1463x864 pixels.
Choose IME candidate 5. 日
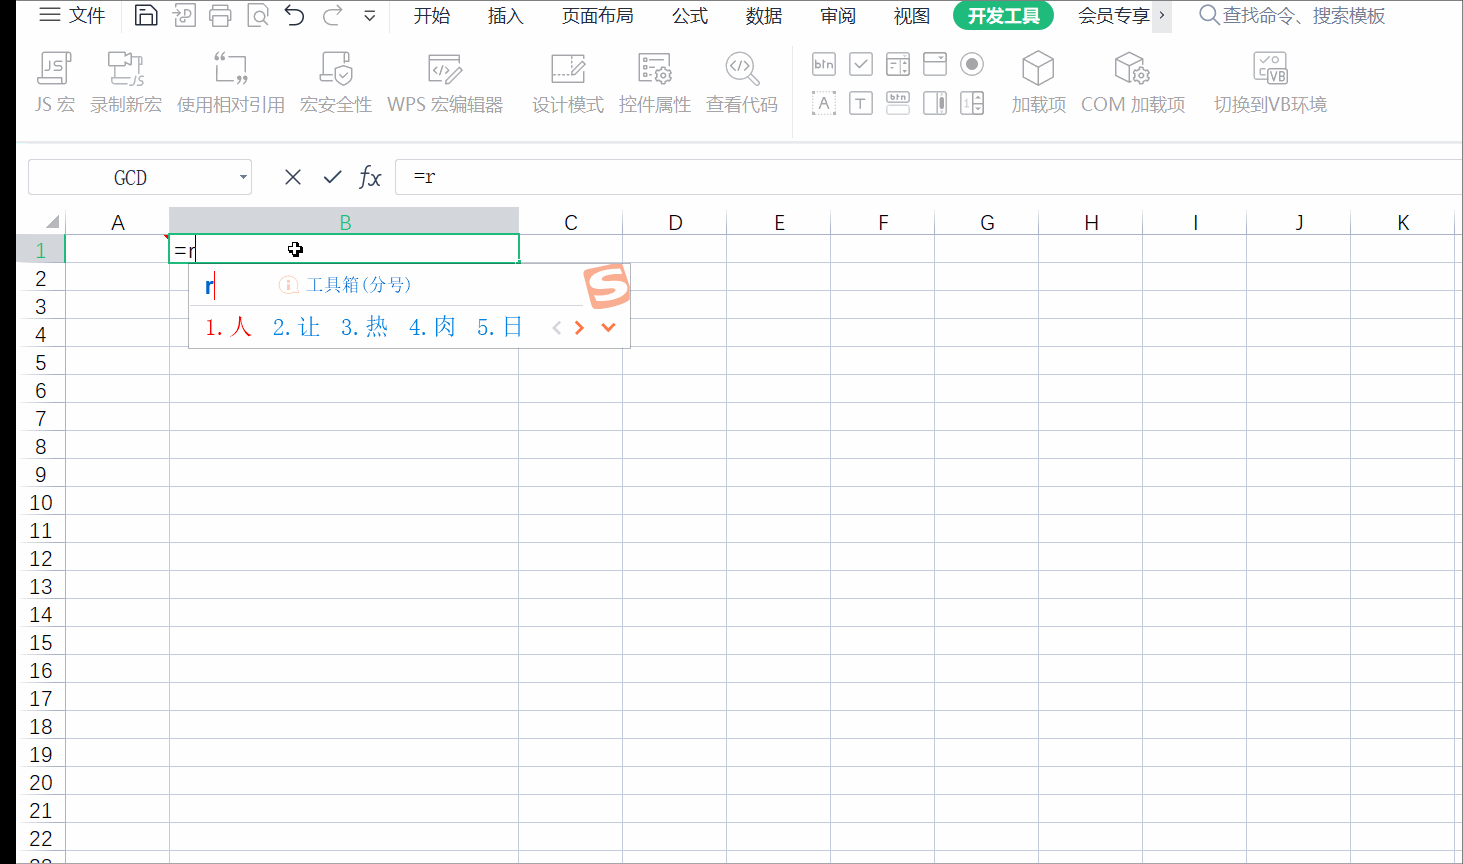pyautogui.click(x=500, y=327)
